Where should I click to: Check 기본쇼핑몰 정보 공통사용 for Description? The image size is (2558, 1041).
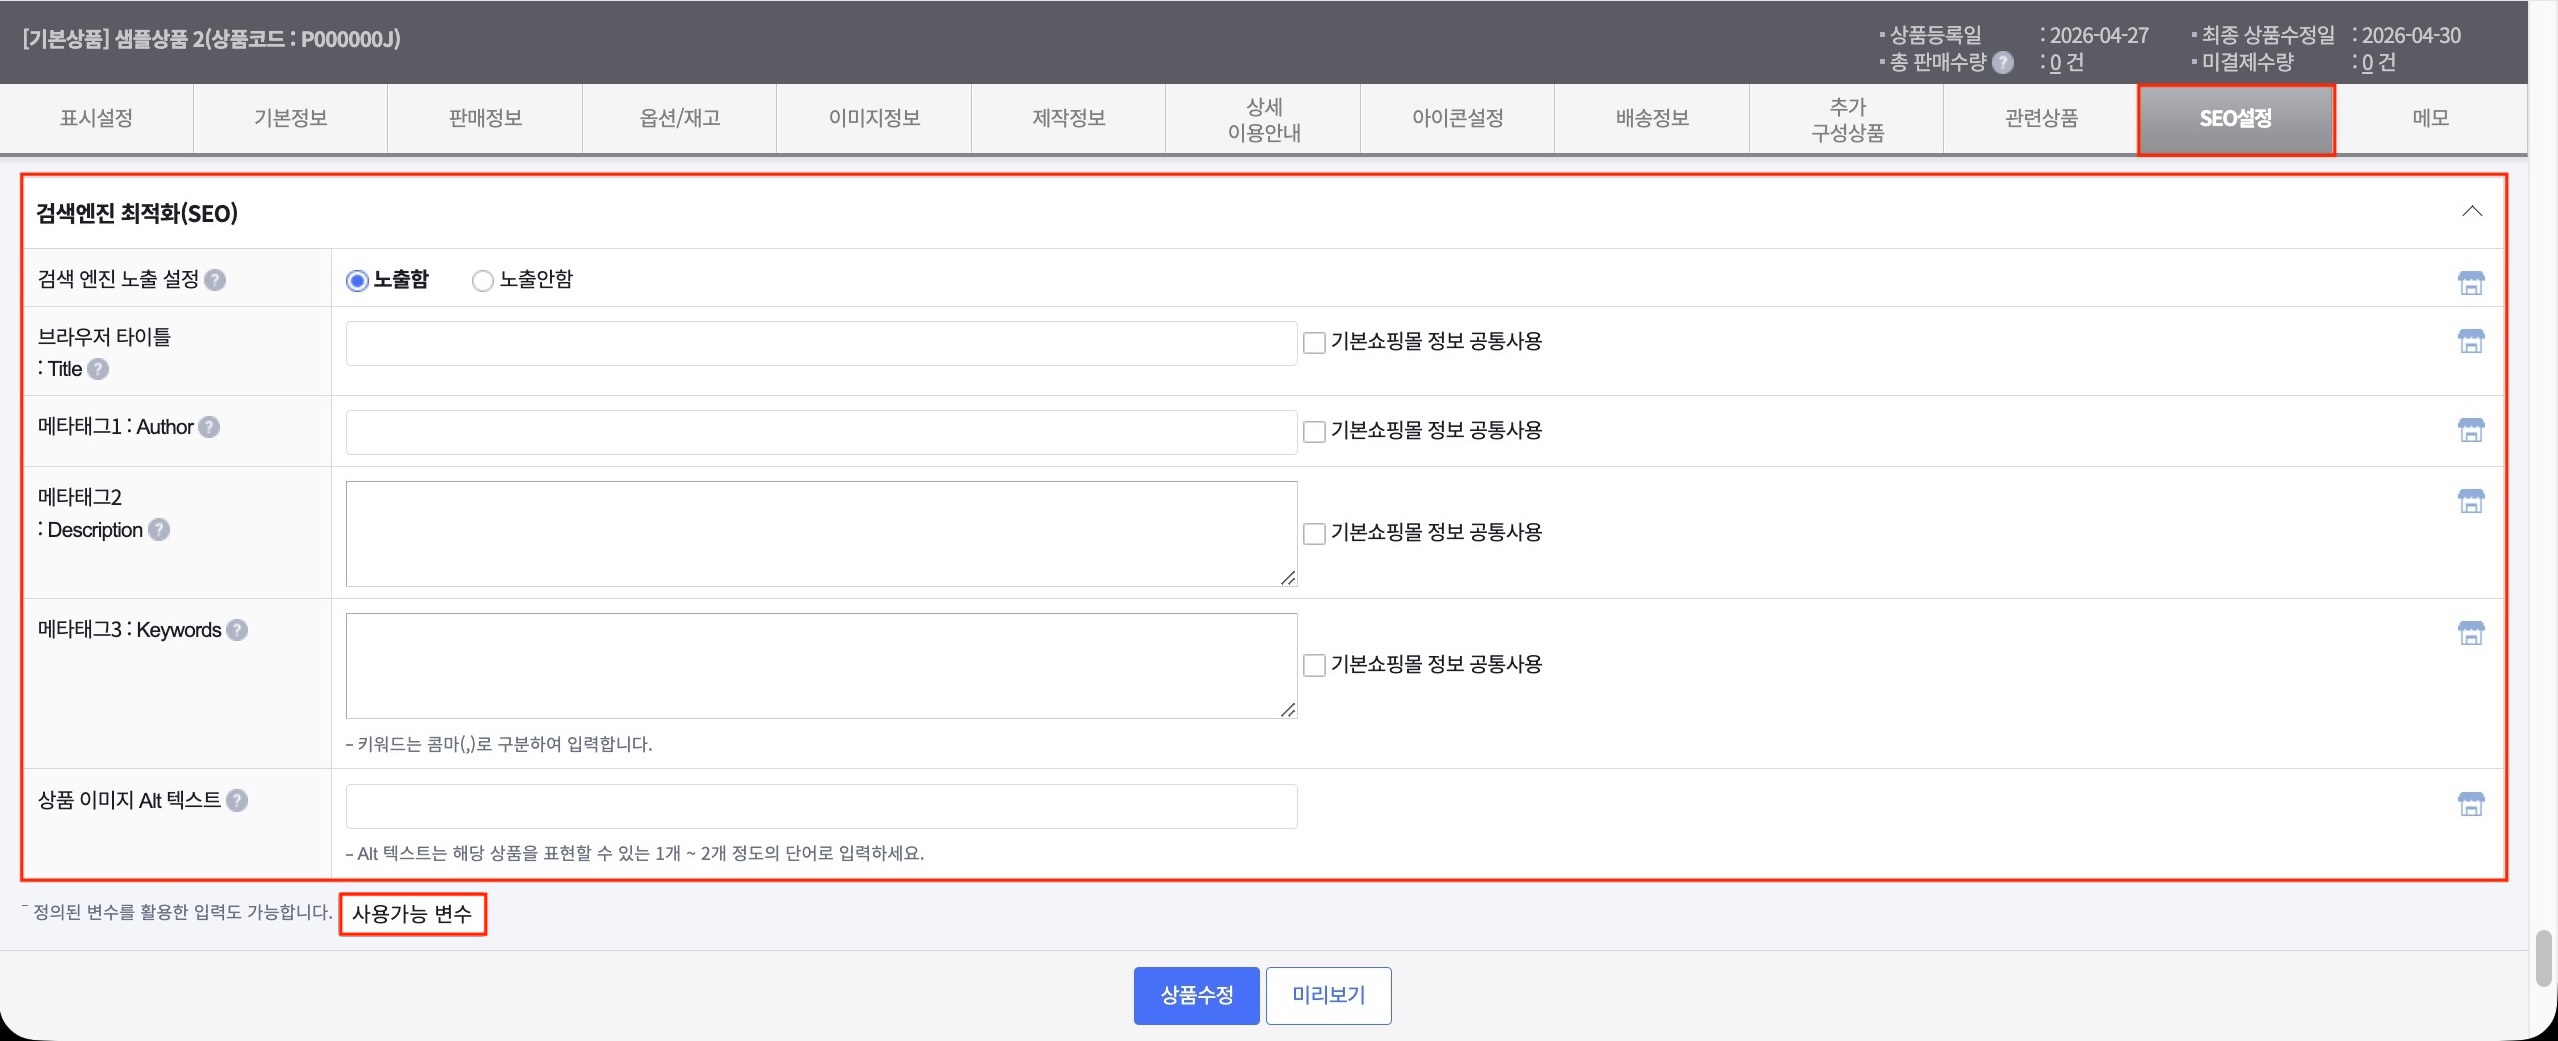coord(1315,534)
